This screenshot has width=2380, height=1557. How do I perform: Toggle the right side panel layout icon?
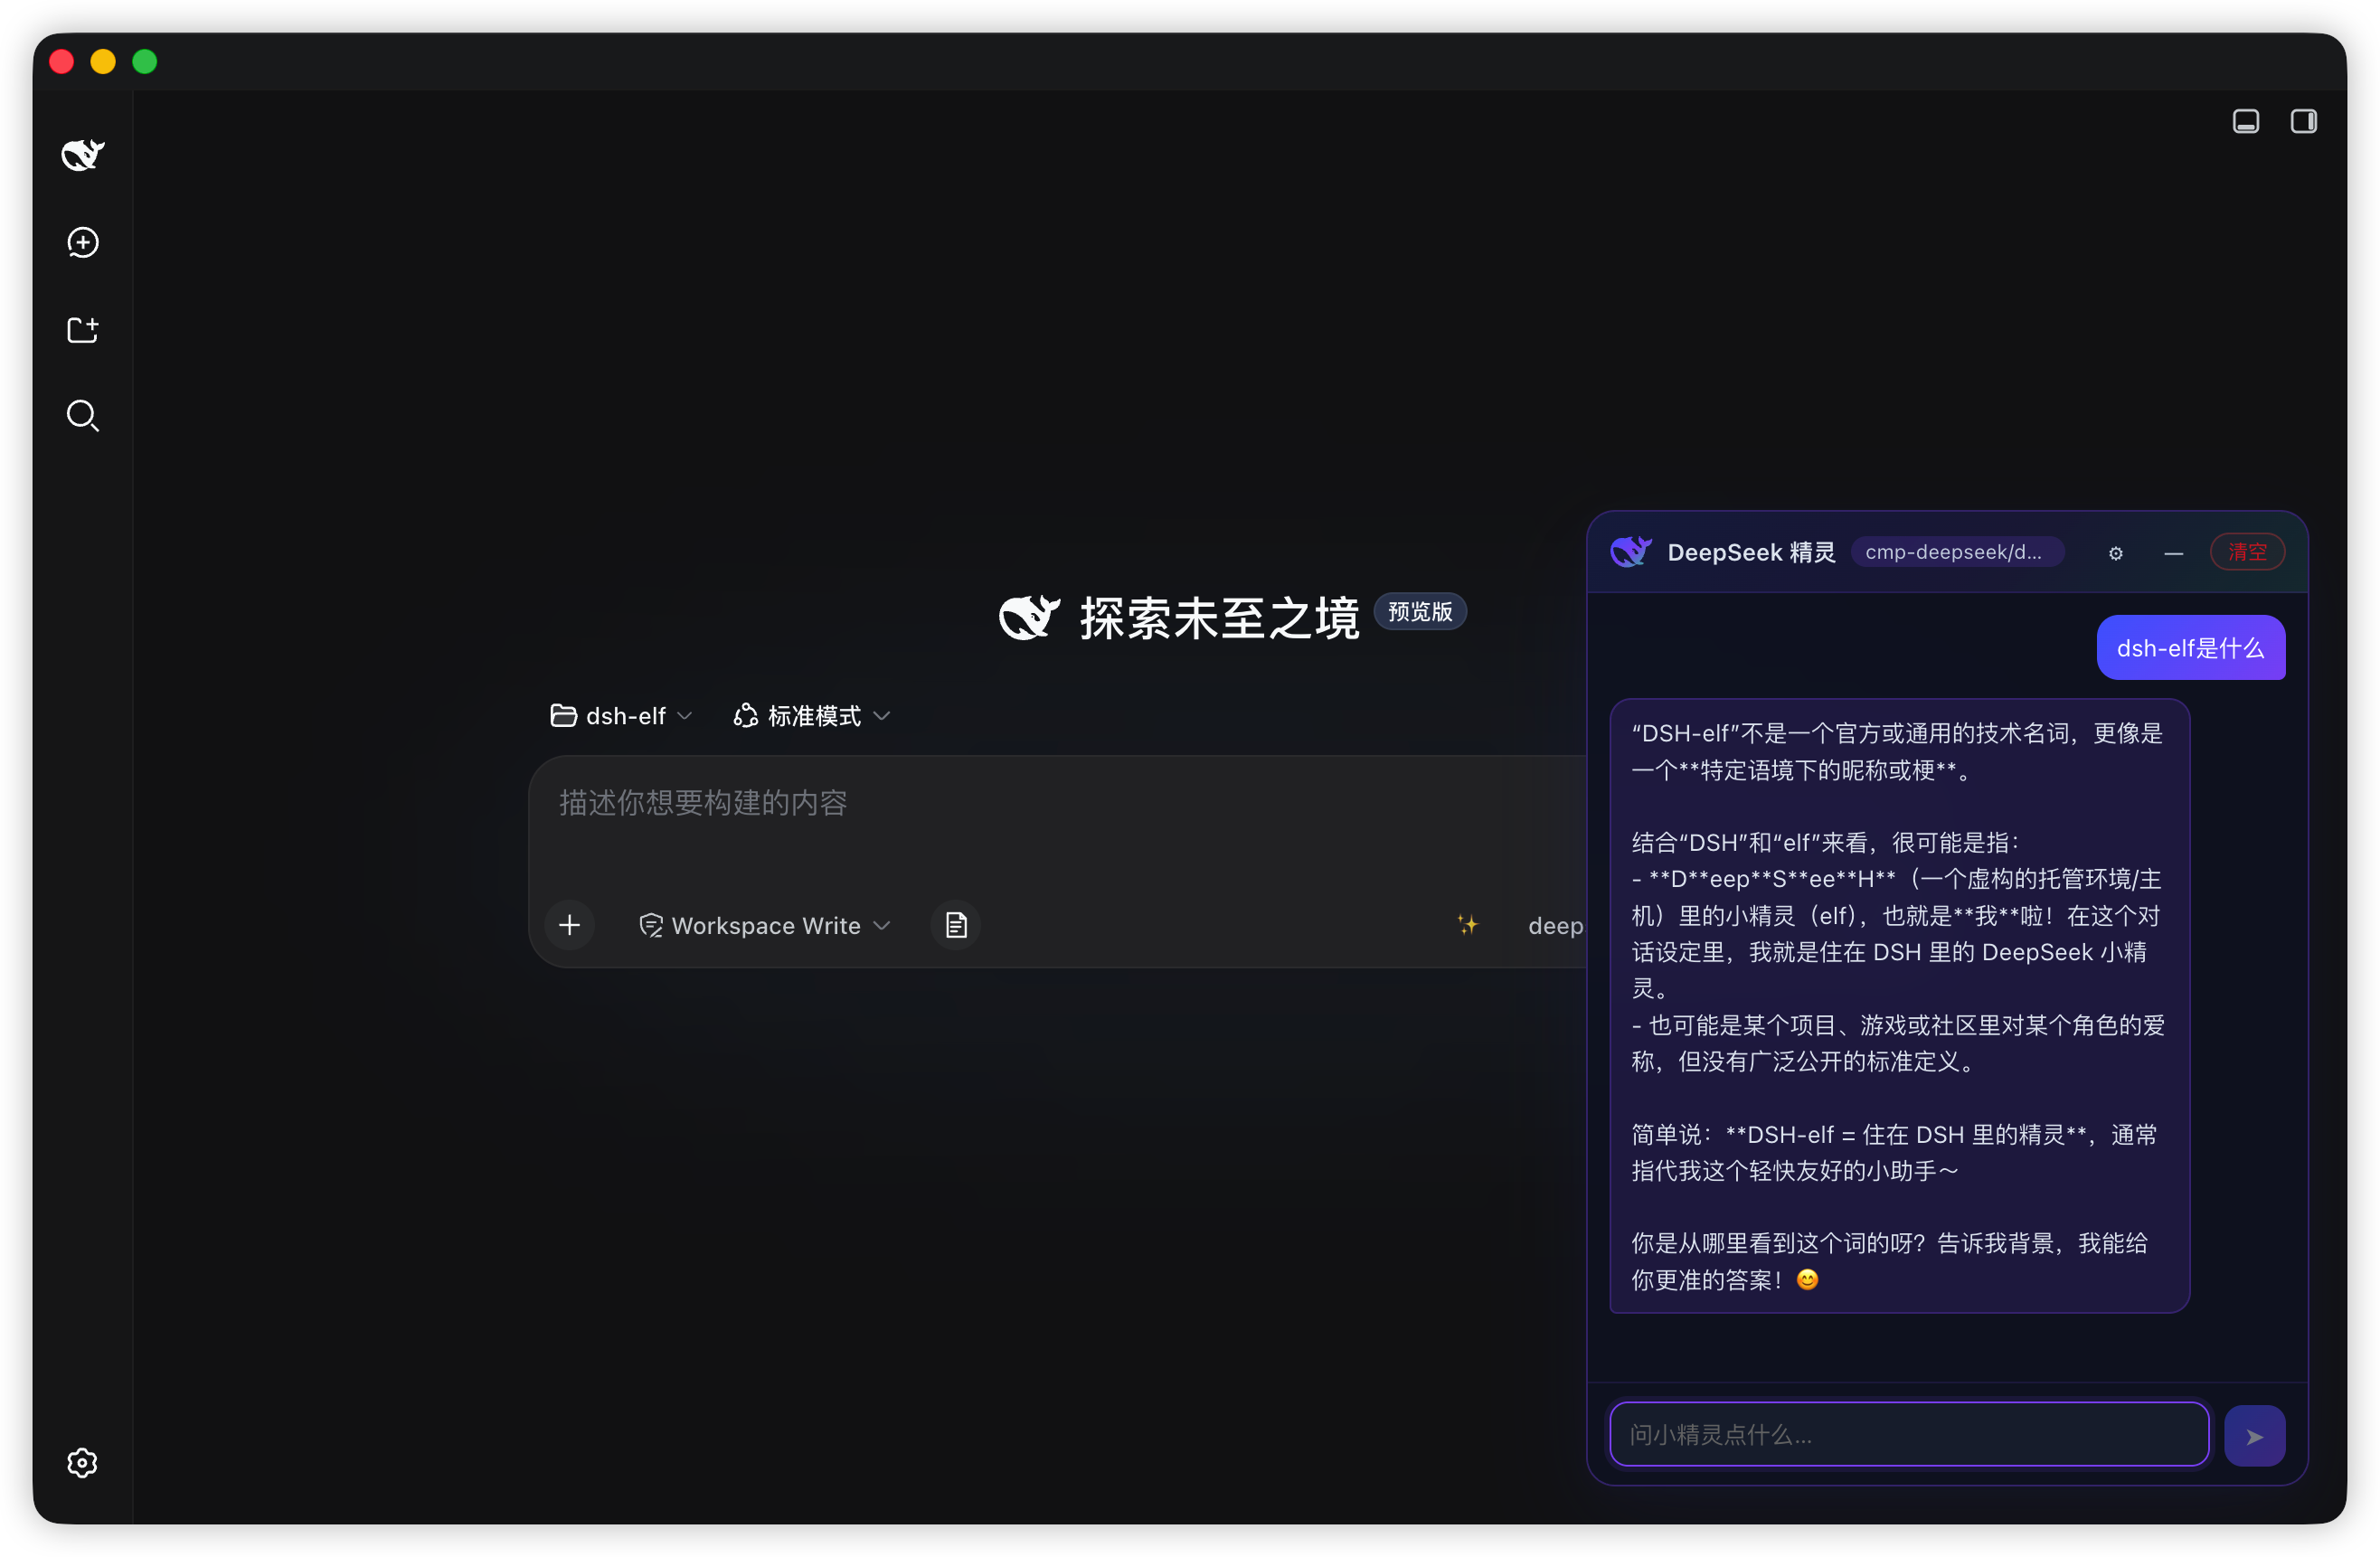point(2303,121)
